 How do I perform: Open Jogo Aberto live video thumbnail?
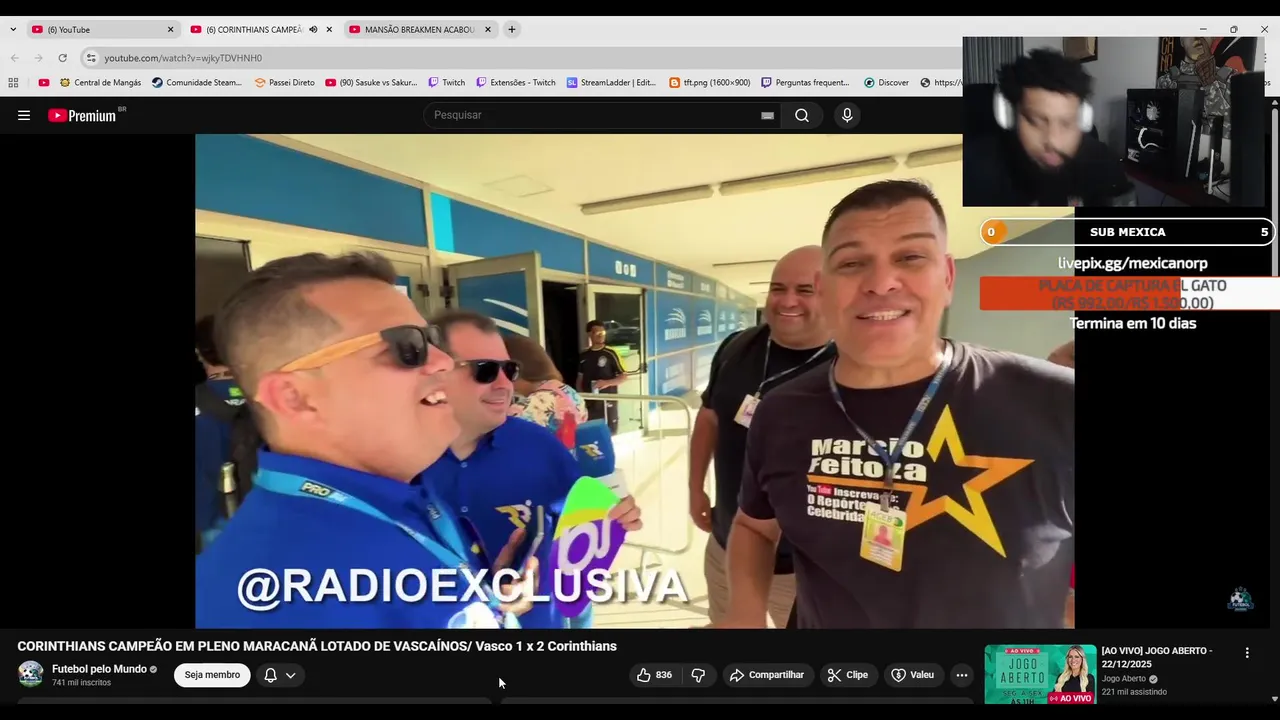click(1040, 674)
